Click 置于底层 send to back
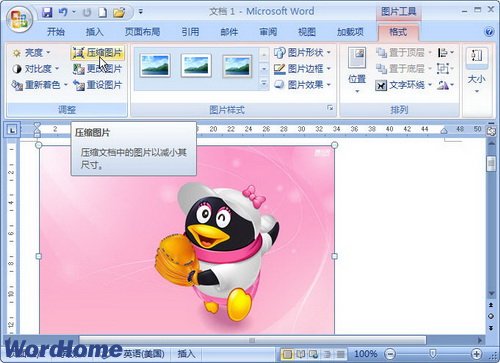This screenshot has width=500, height=363. pos(403,69)
